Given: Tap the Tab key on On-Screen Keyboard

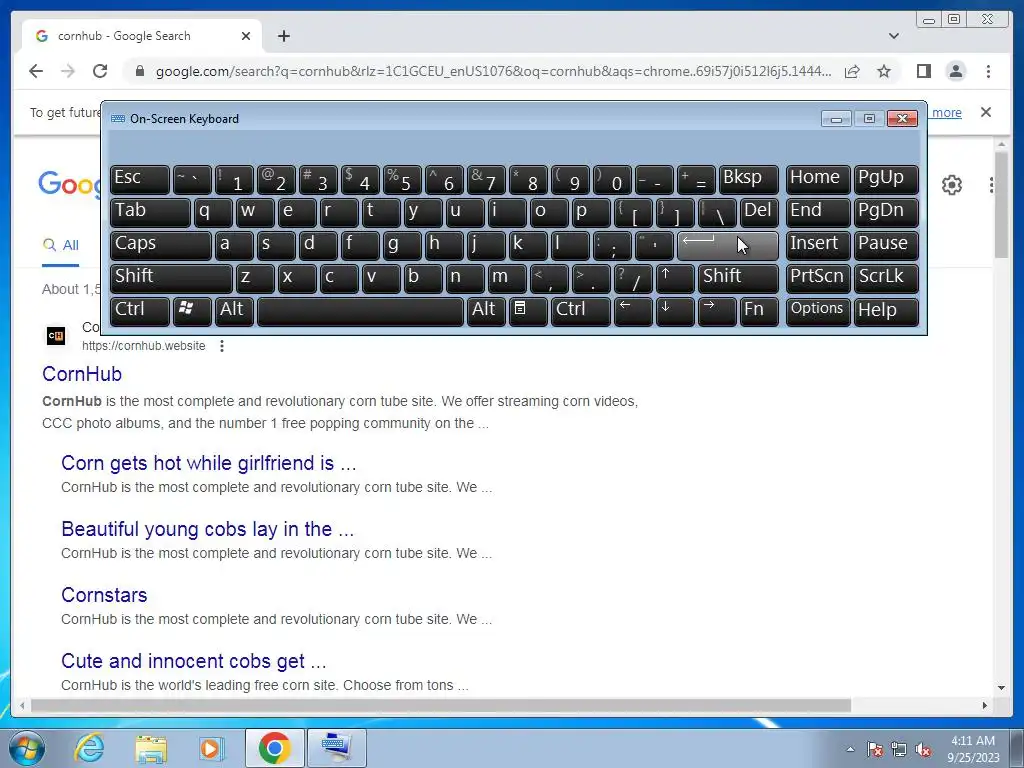Looking at the screenshot, I should [x=150, y=212].
